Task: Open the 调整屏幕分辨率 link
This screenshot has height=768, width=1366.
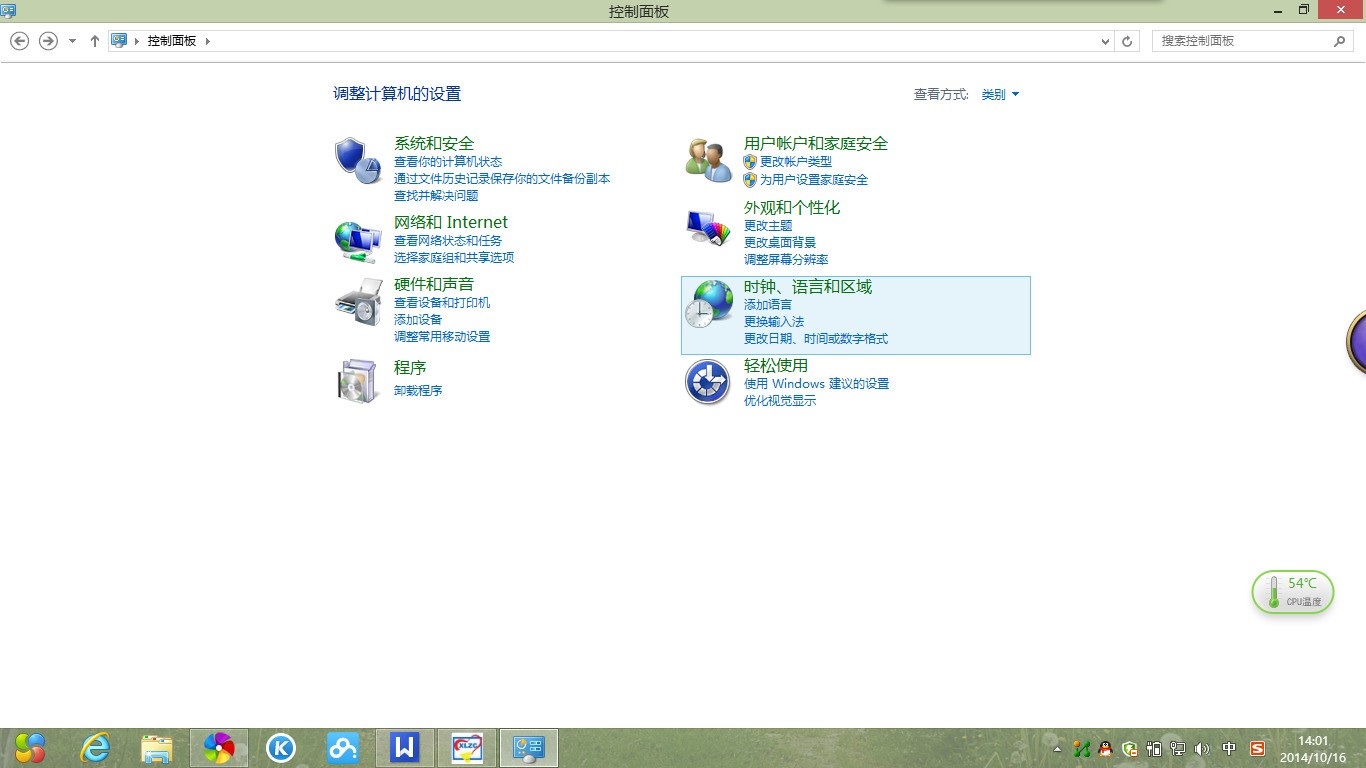Action: [x=786, y=260]
